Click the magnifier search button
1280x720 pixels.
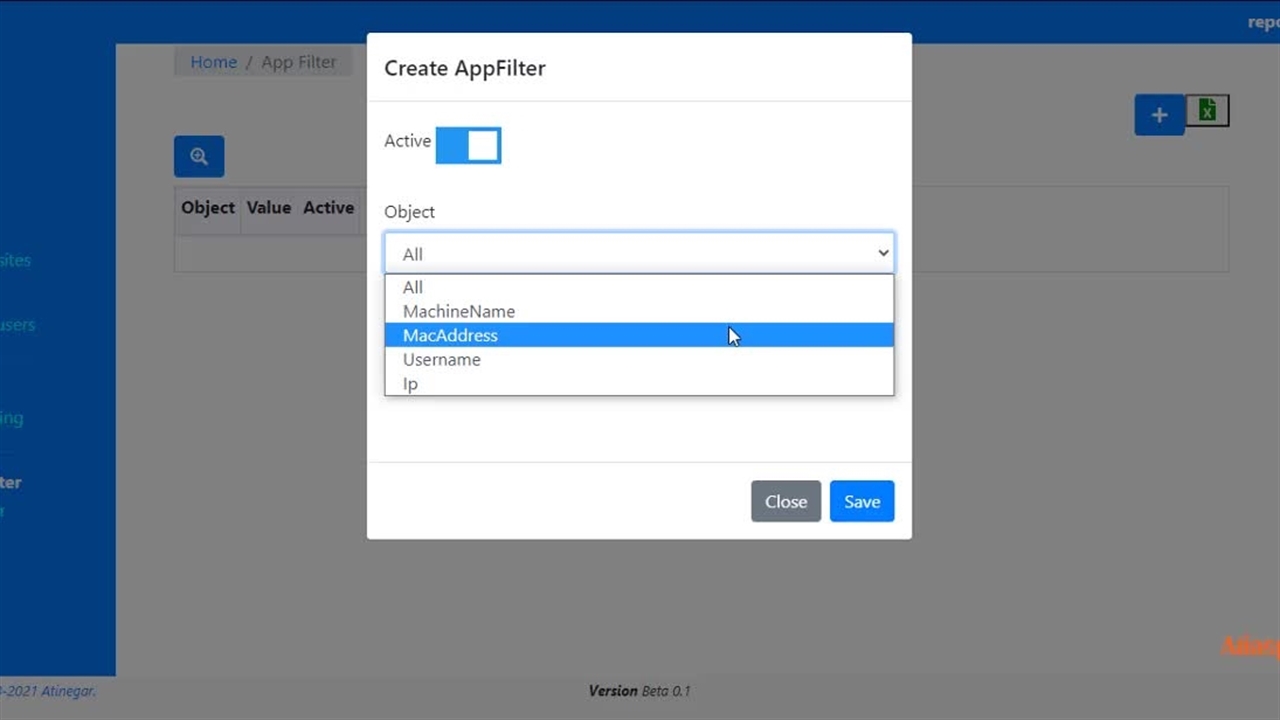(199, 157)
